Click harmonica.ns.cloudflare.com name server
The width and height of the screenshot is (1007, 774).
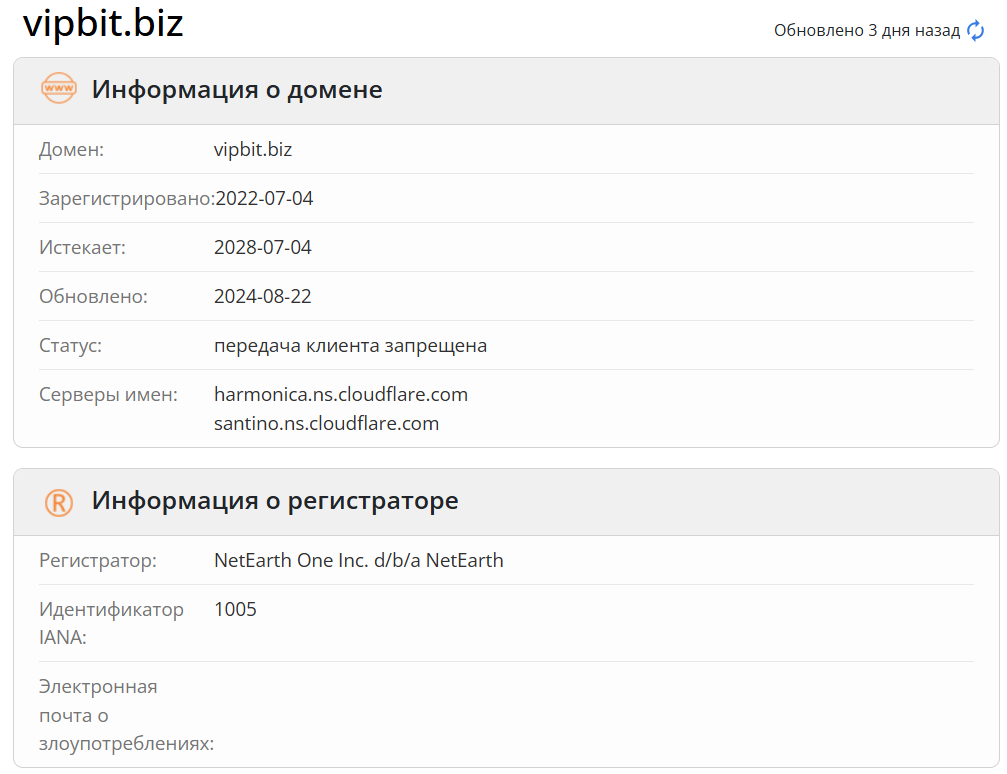[x=341, y=395]
